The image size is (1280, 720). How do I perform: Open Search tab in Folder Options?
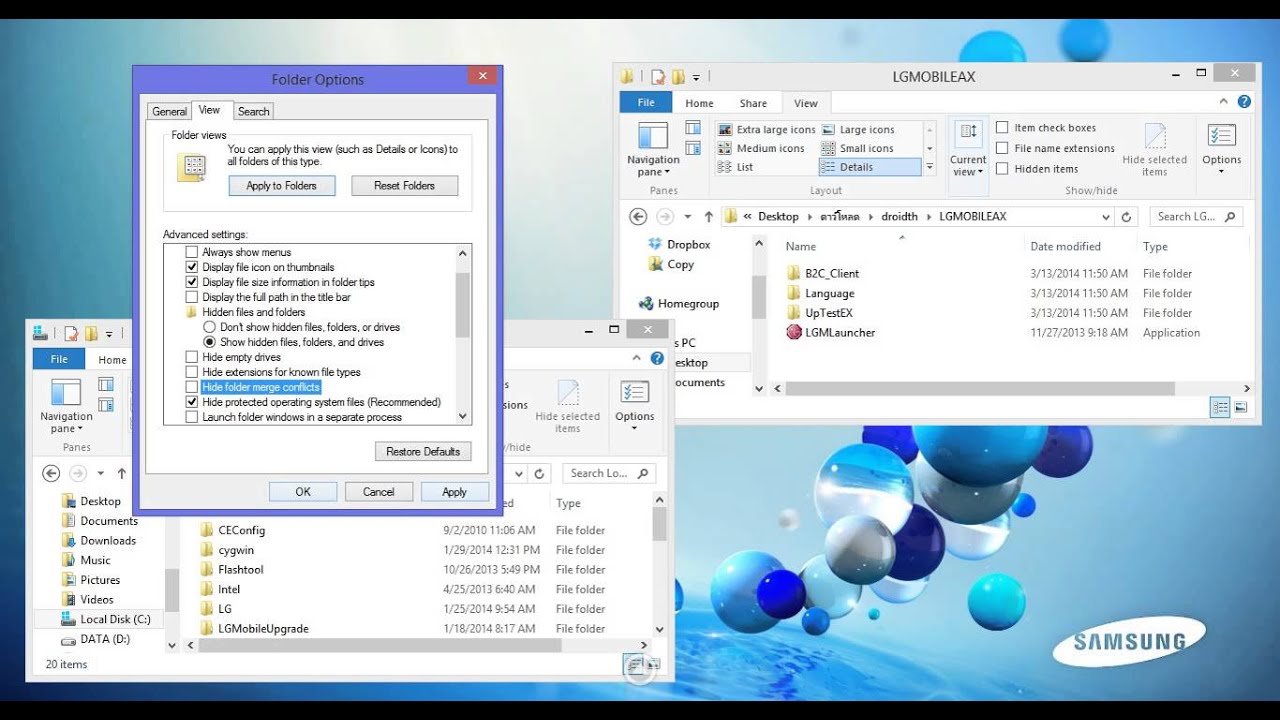click(x=253, y=111)
